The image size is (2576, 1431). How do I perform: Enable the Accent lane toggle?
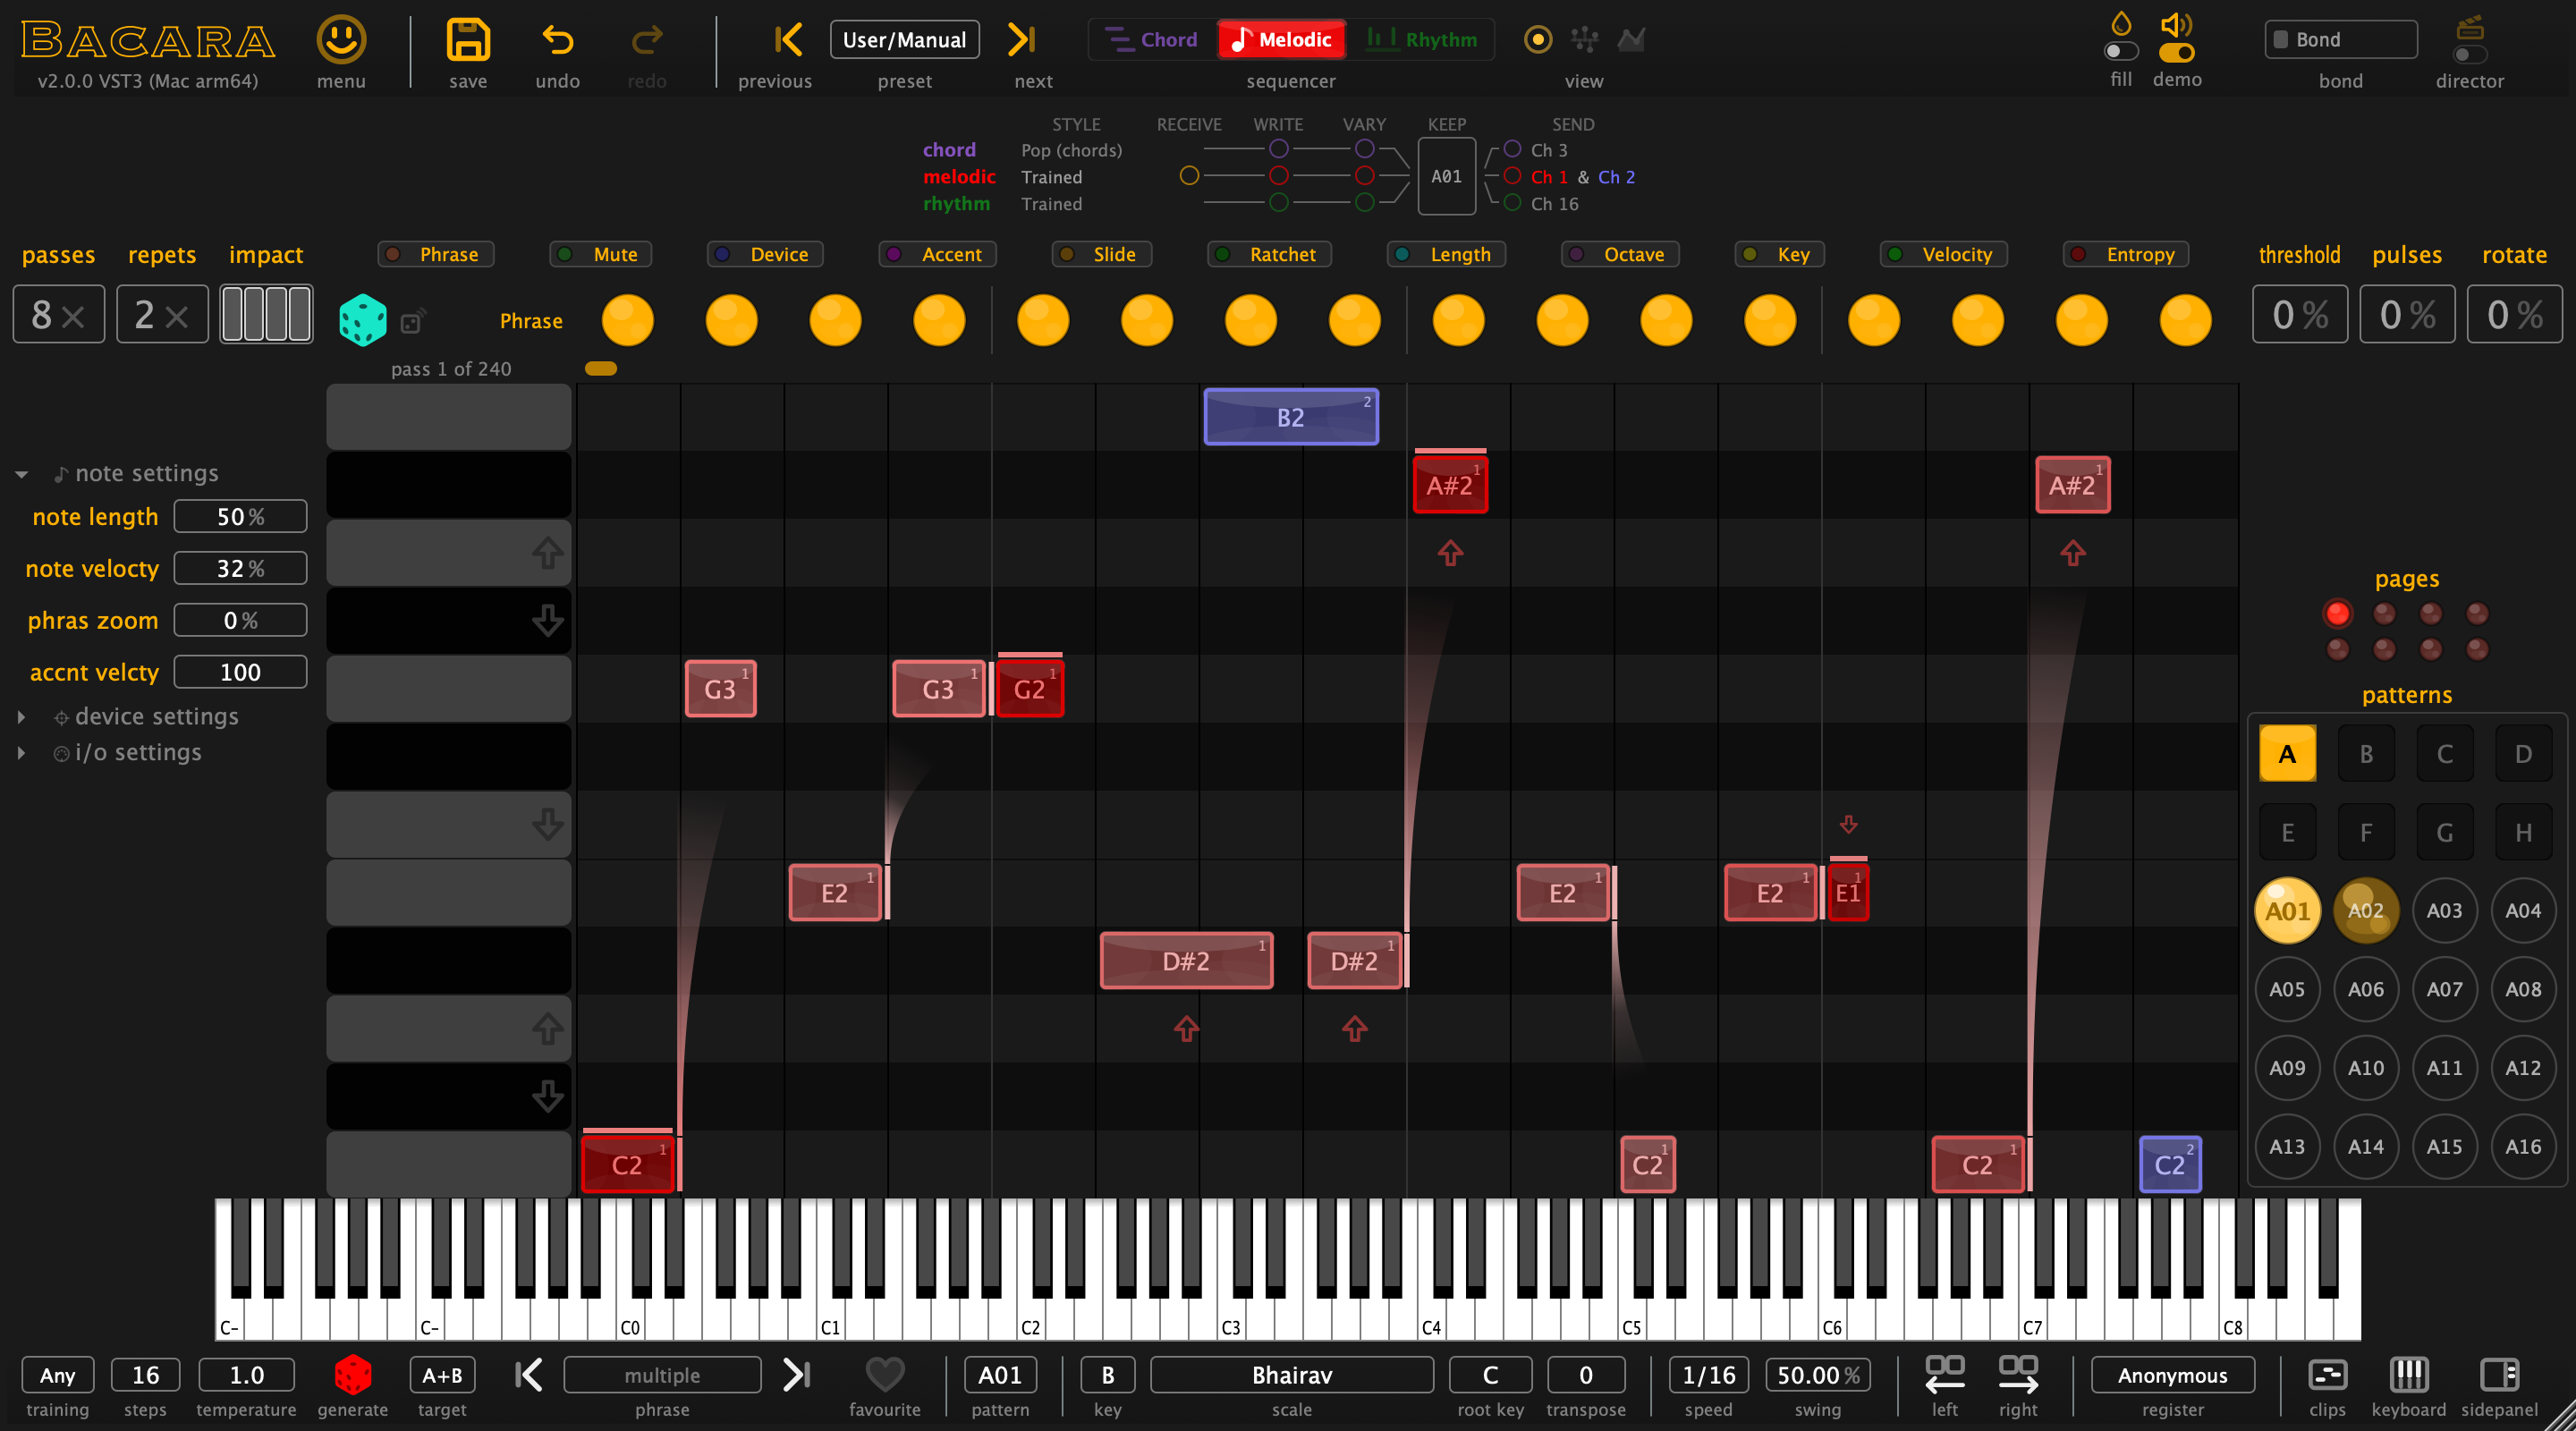(x=936, y=254)
